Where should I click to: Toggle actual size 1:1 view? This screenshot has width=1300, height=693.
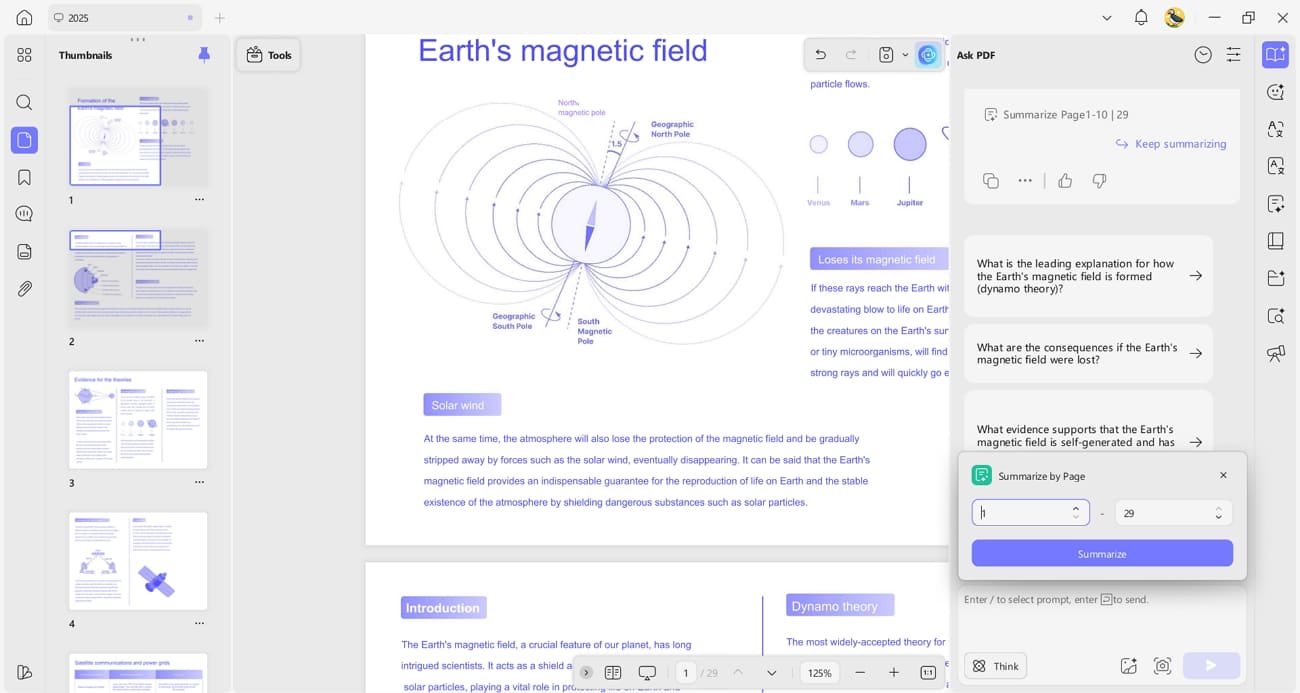click(x=928, y=673)
